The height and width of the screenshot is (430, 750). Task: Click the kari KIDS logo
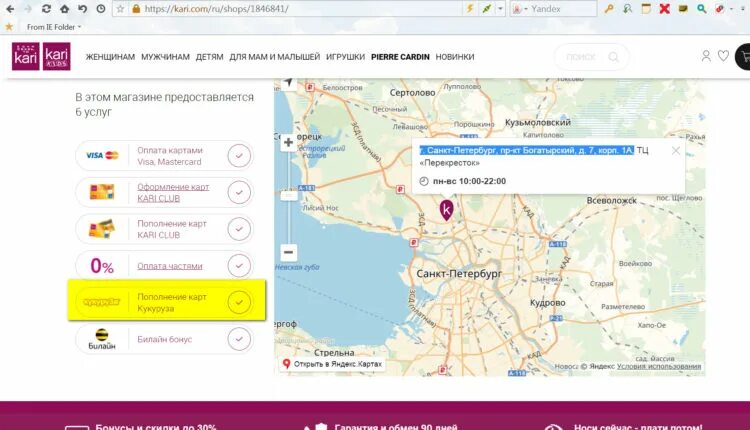point(57,56)
